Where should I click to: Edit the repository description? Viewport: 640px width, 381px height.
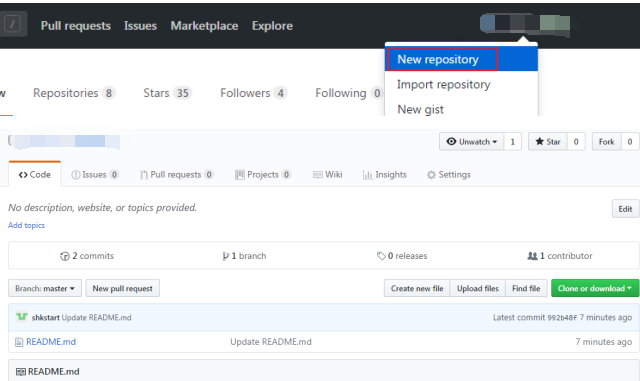click(x=625, y=209)
